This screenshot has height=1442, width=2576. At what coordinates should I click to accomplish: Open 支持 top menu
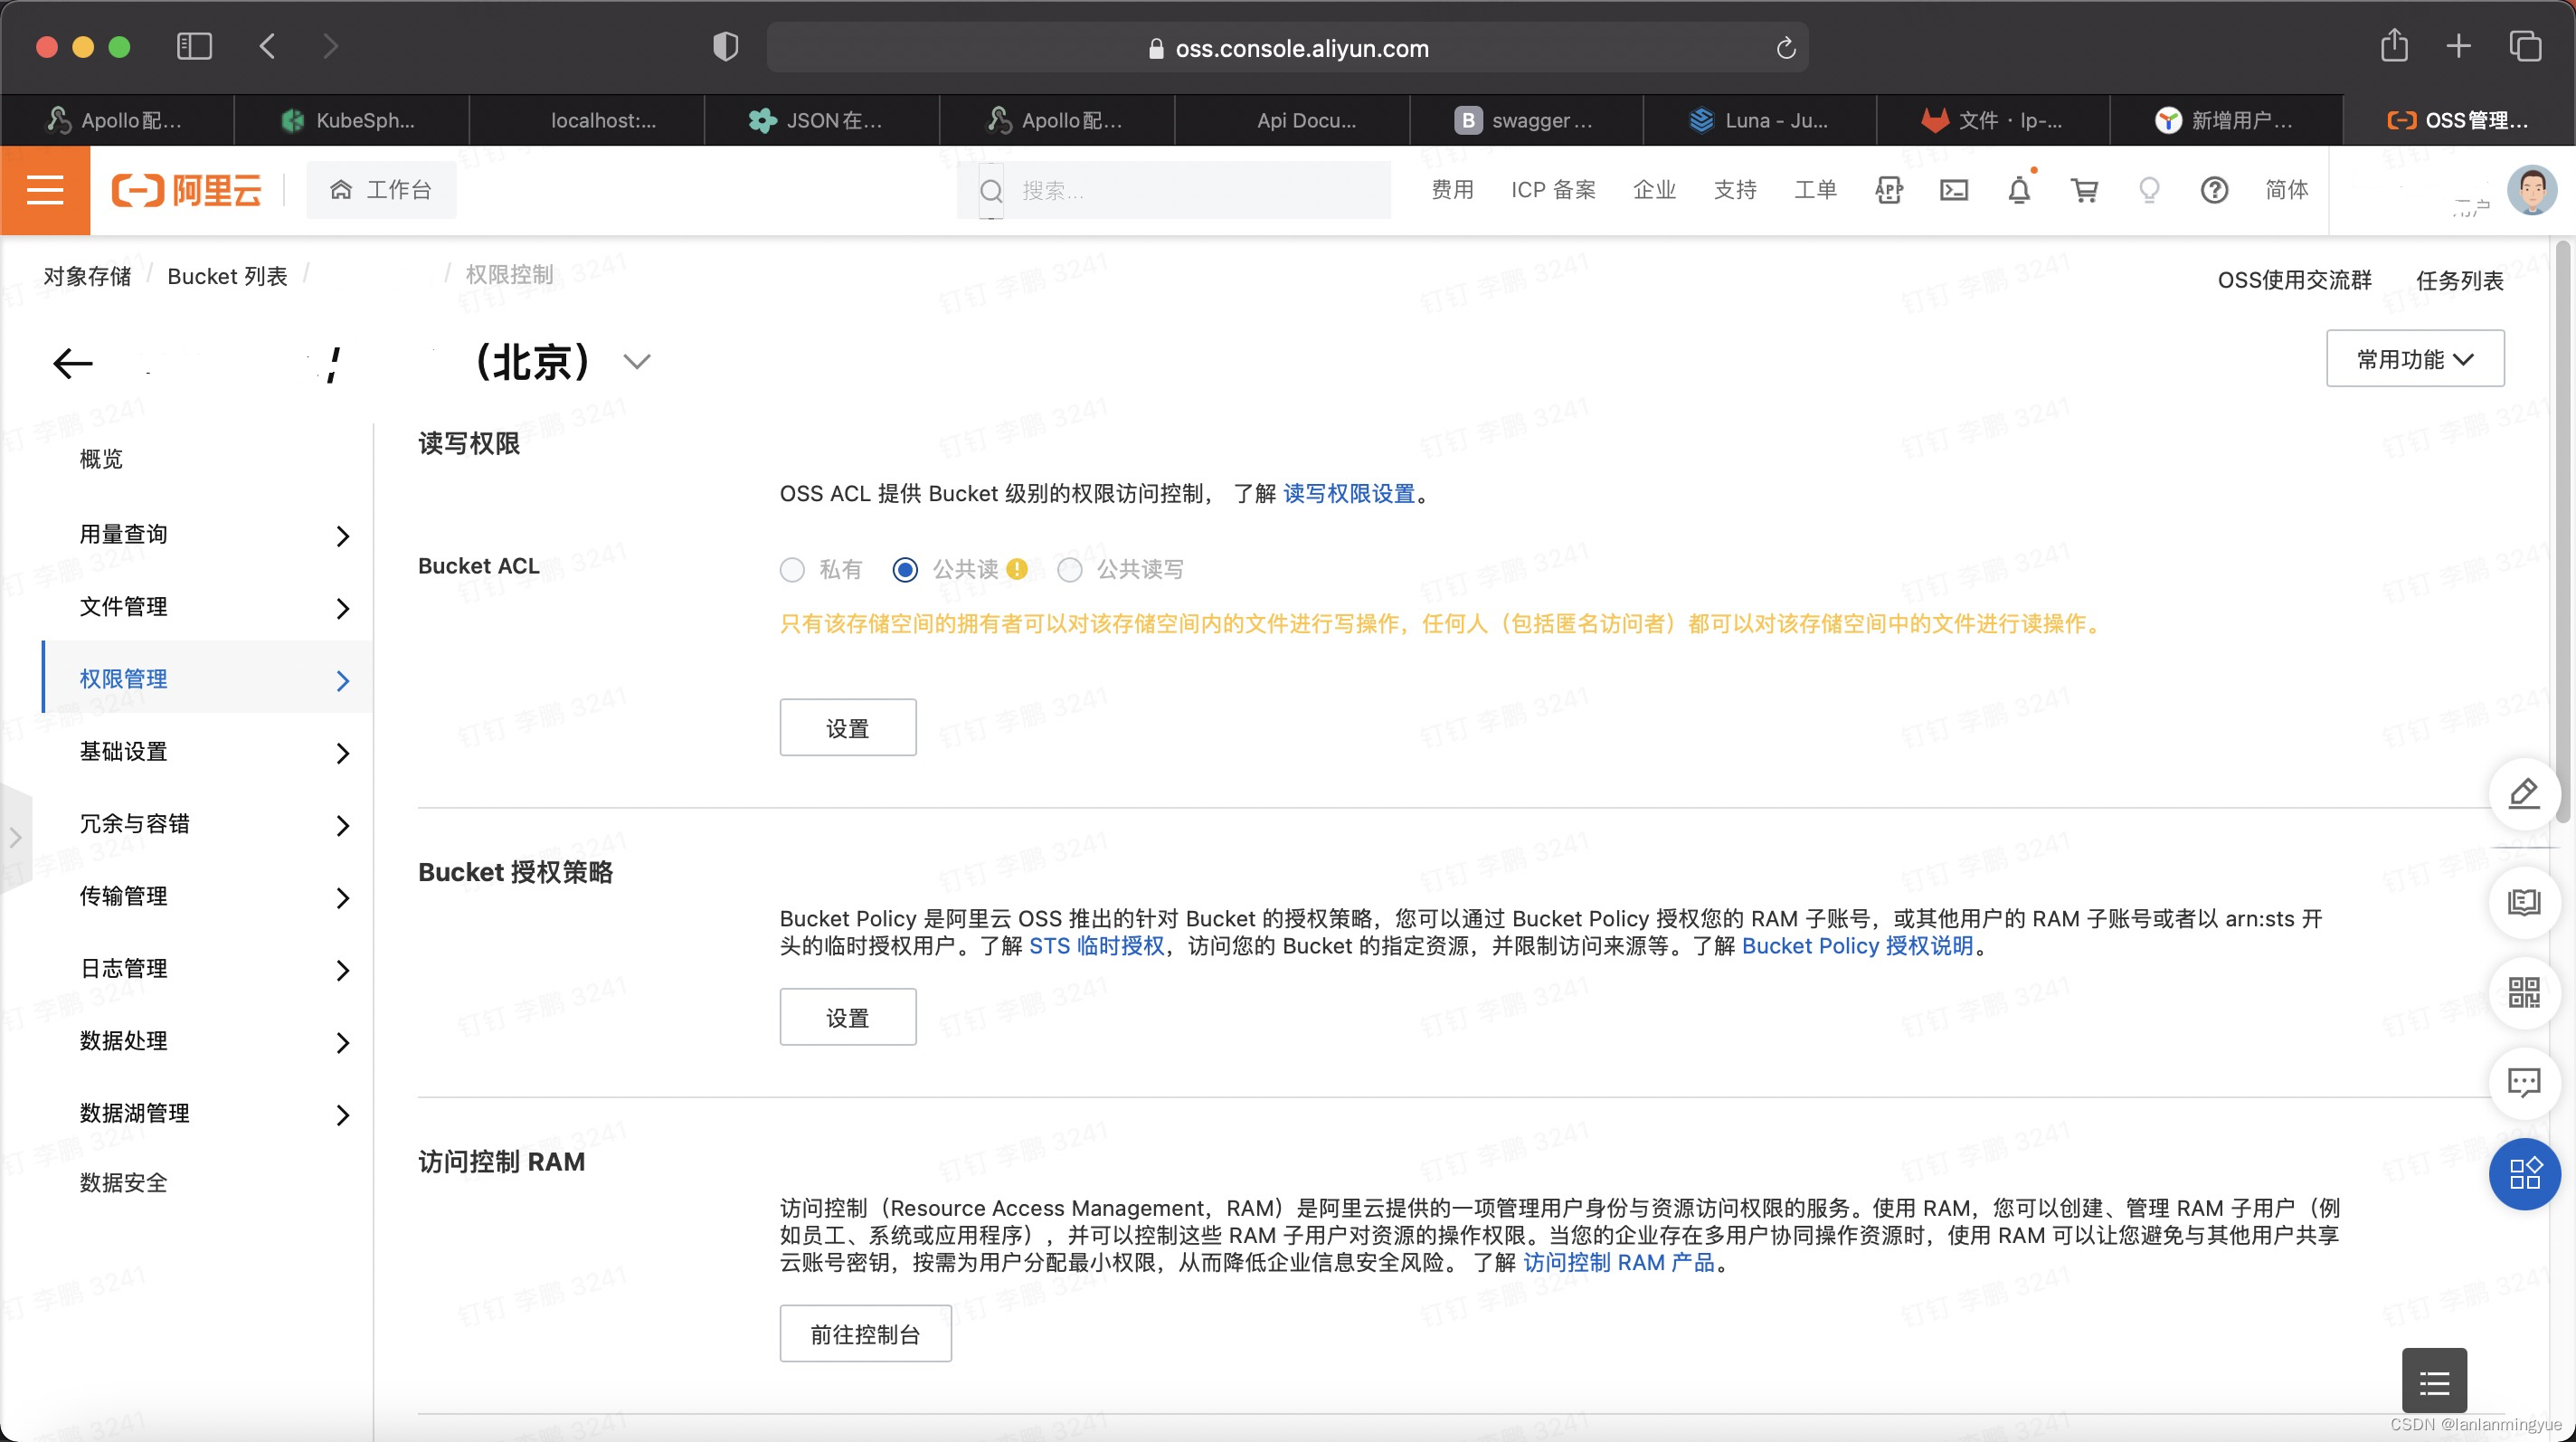point(1735,190)
